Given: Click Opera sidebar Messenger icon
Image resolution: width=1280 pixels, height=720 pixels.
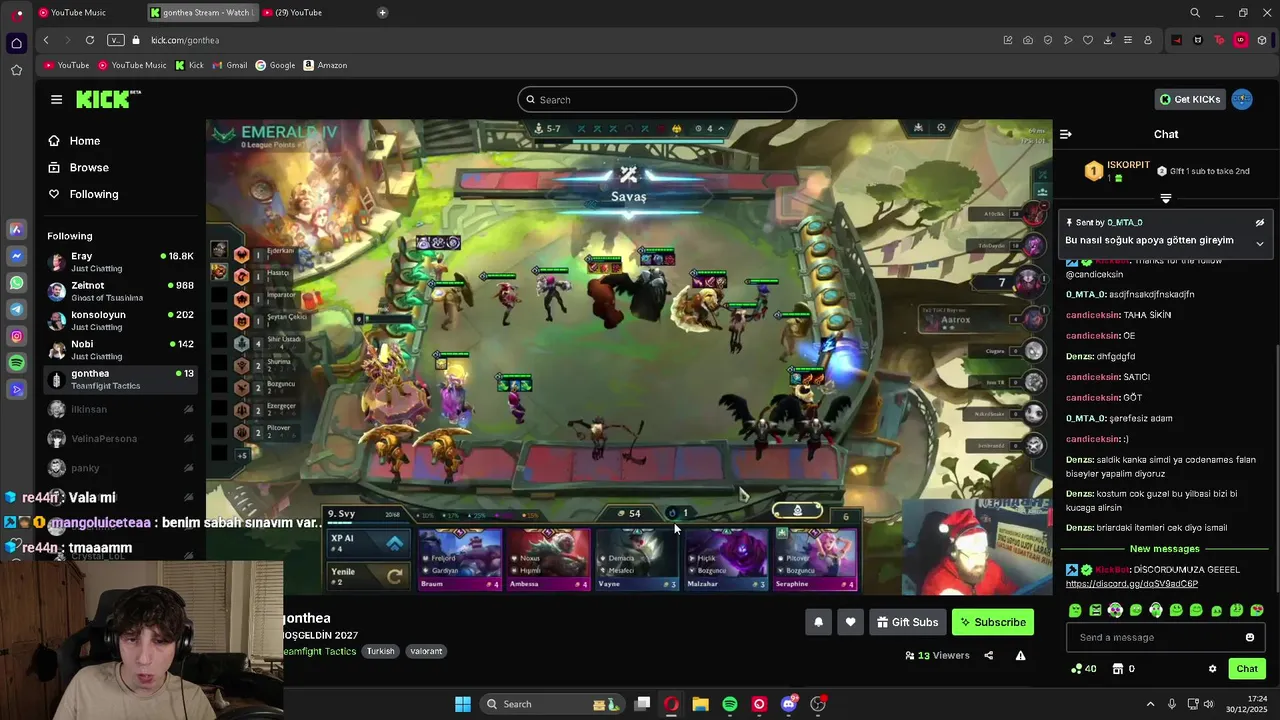Looking at the screenshot, I should click(16, 256).
